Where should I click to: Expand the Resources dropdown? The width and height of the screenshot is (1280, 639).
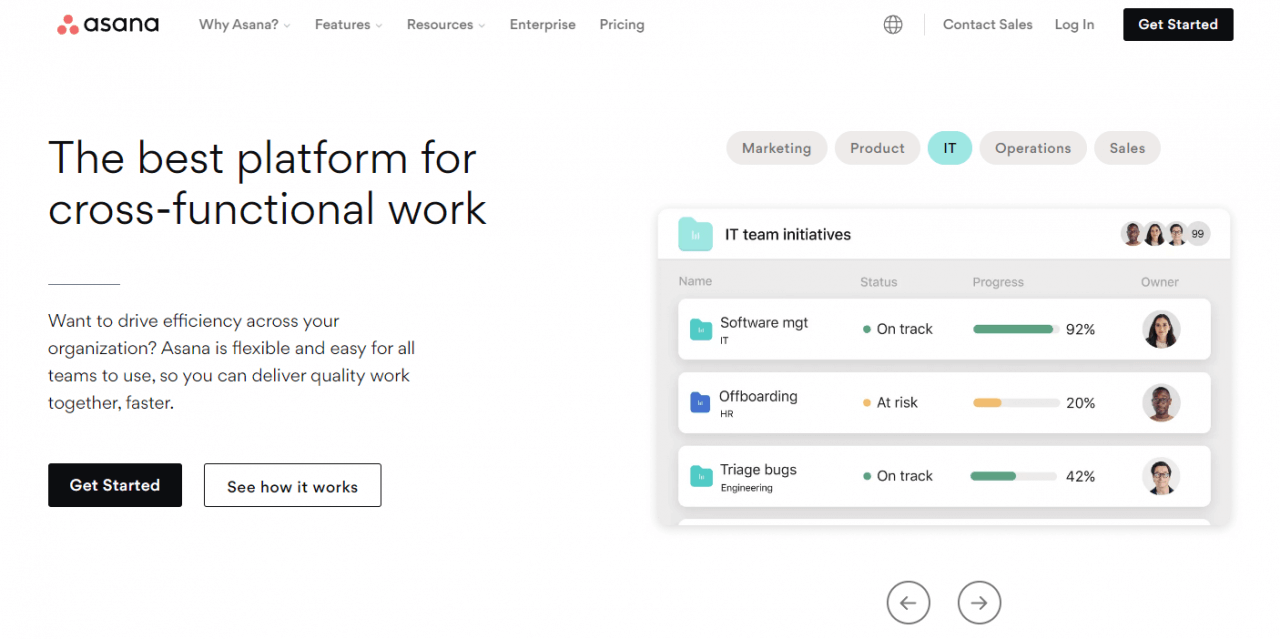[444, 24]
